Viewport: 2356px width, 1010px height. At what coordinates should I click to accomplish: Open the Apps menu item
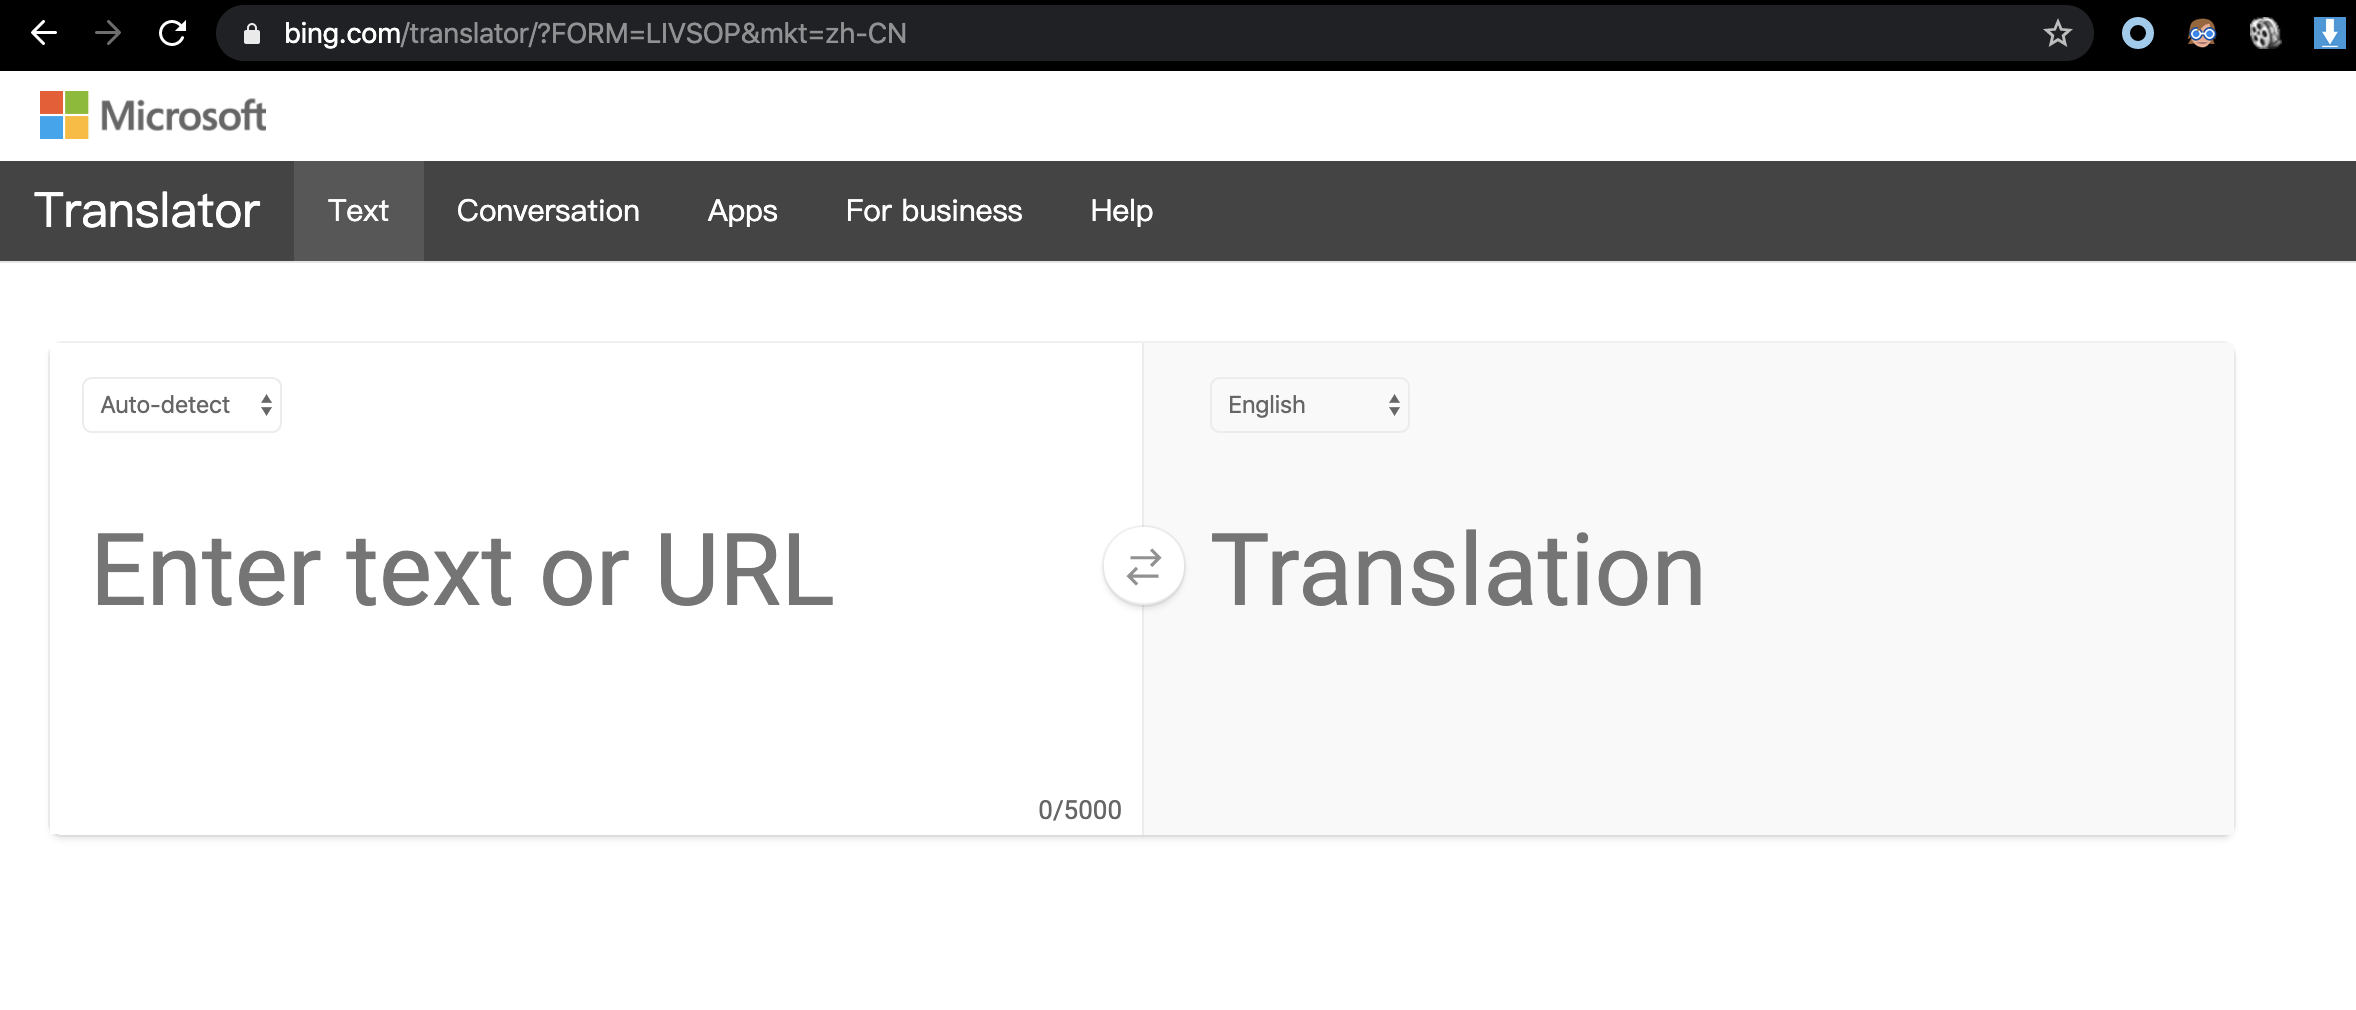click(742, 211)
